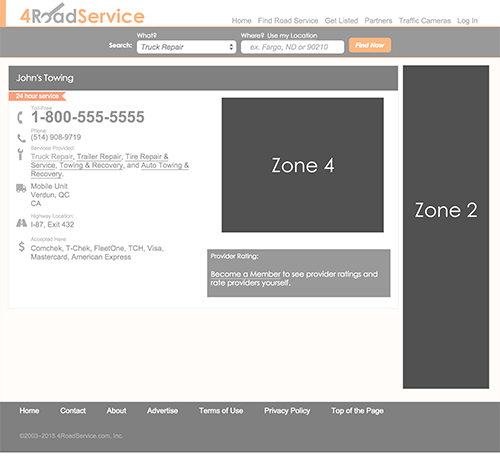Image resolution: width=500 pixels, height=468 pixels.
Task: Click the toll-free handset icon
Action: click(x=20, y=117)
